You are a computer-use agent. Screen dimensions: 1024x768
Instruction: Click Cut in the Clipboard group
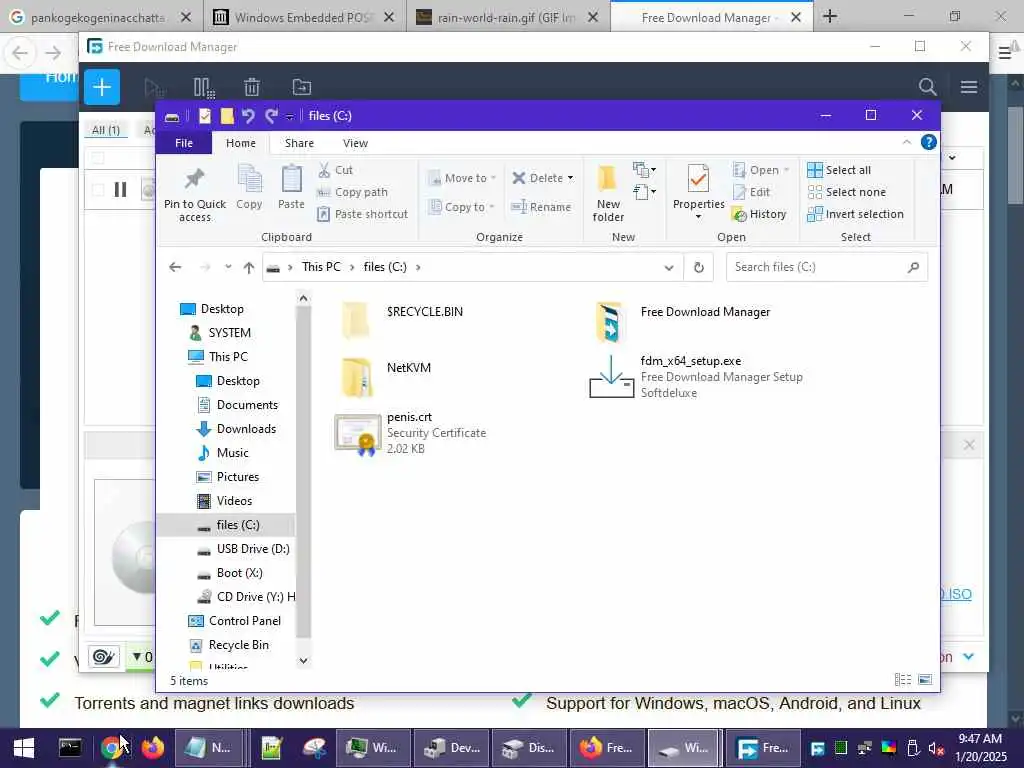tap(336, 170)
